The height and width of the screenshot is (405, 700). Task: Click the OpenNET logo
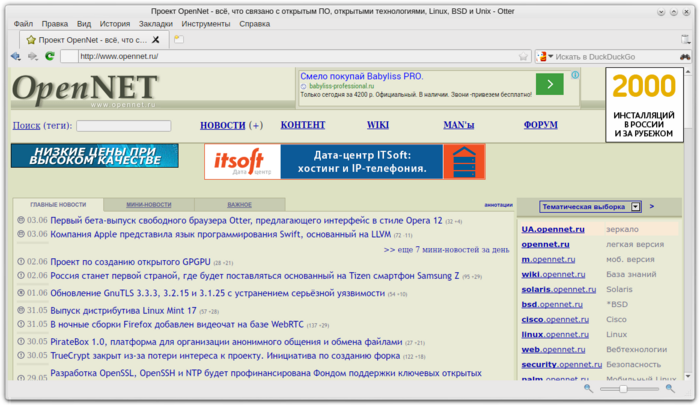coord(85,89)
